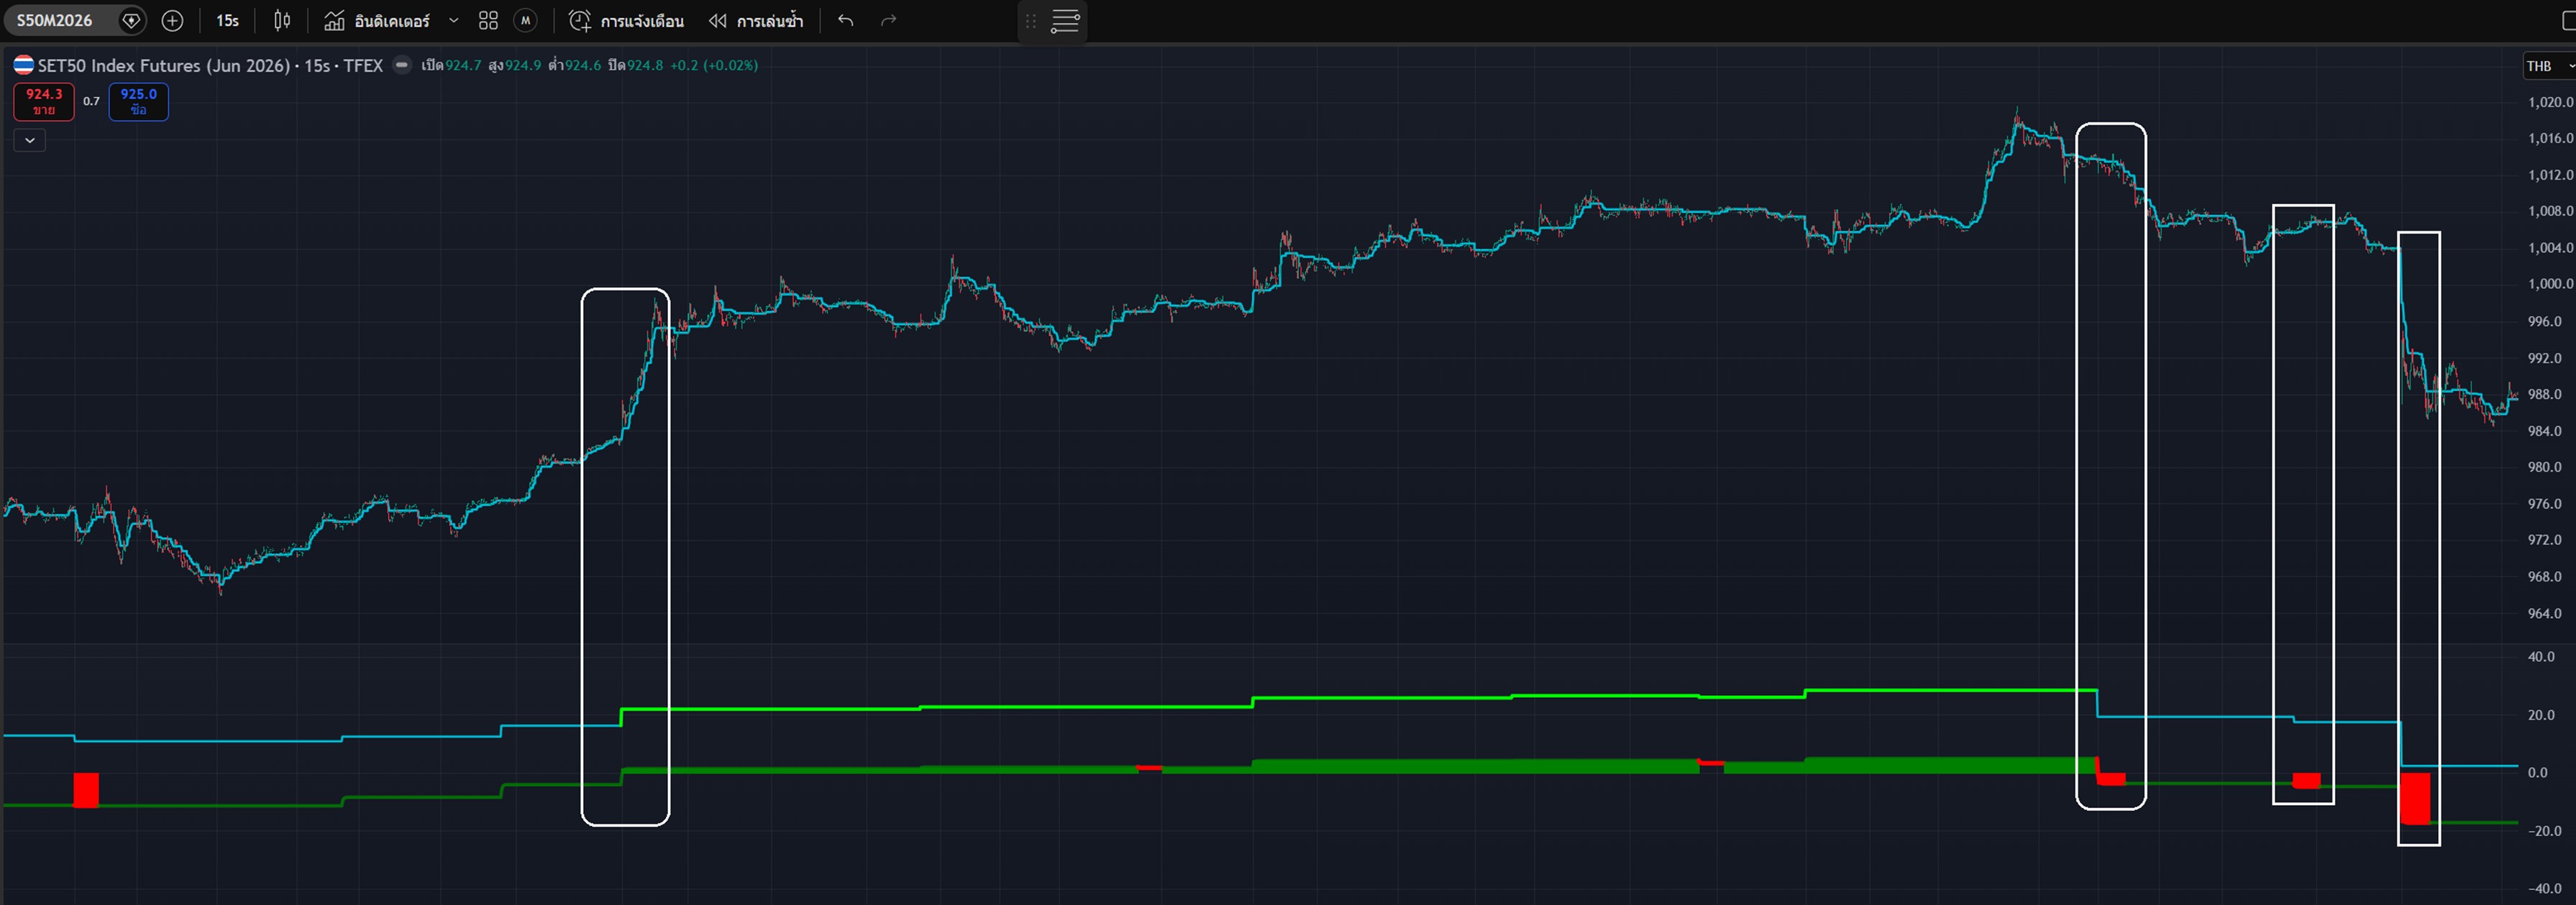Start bar replay (การเล่นซ้ำ)
The height and width of the screenshot is (905, 2576).
(x=756, y=20)
